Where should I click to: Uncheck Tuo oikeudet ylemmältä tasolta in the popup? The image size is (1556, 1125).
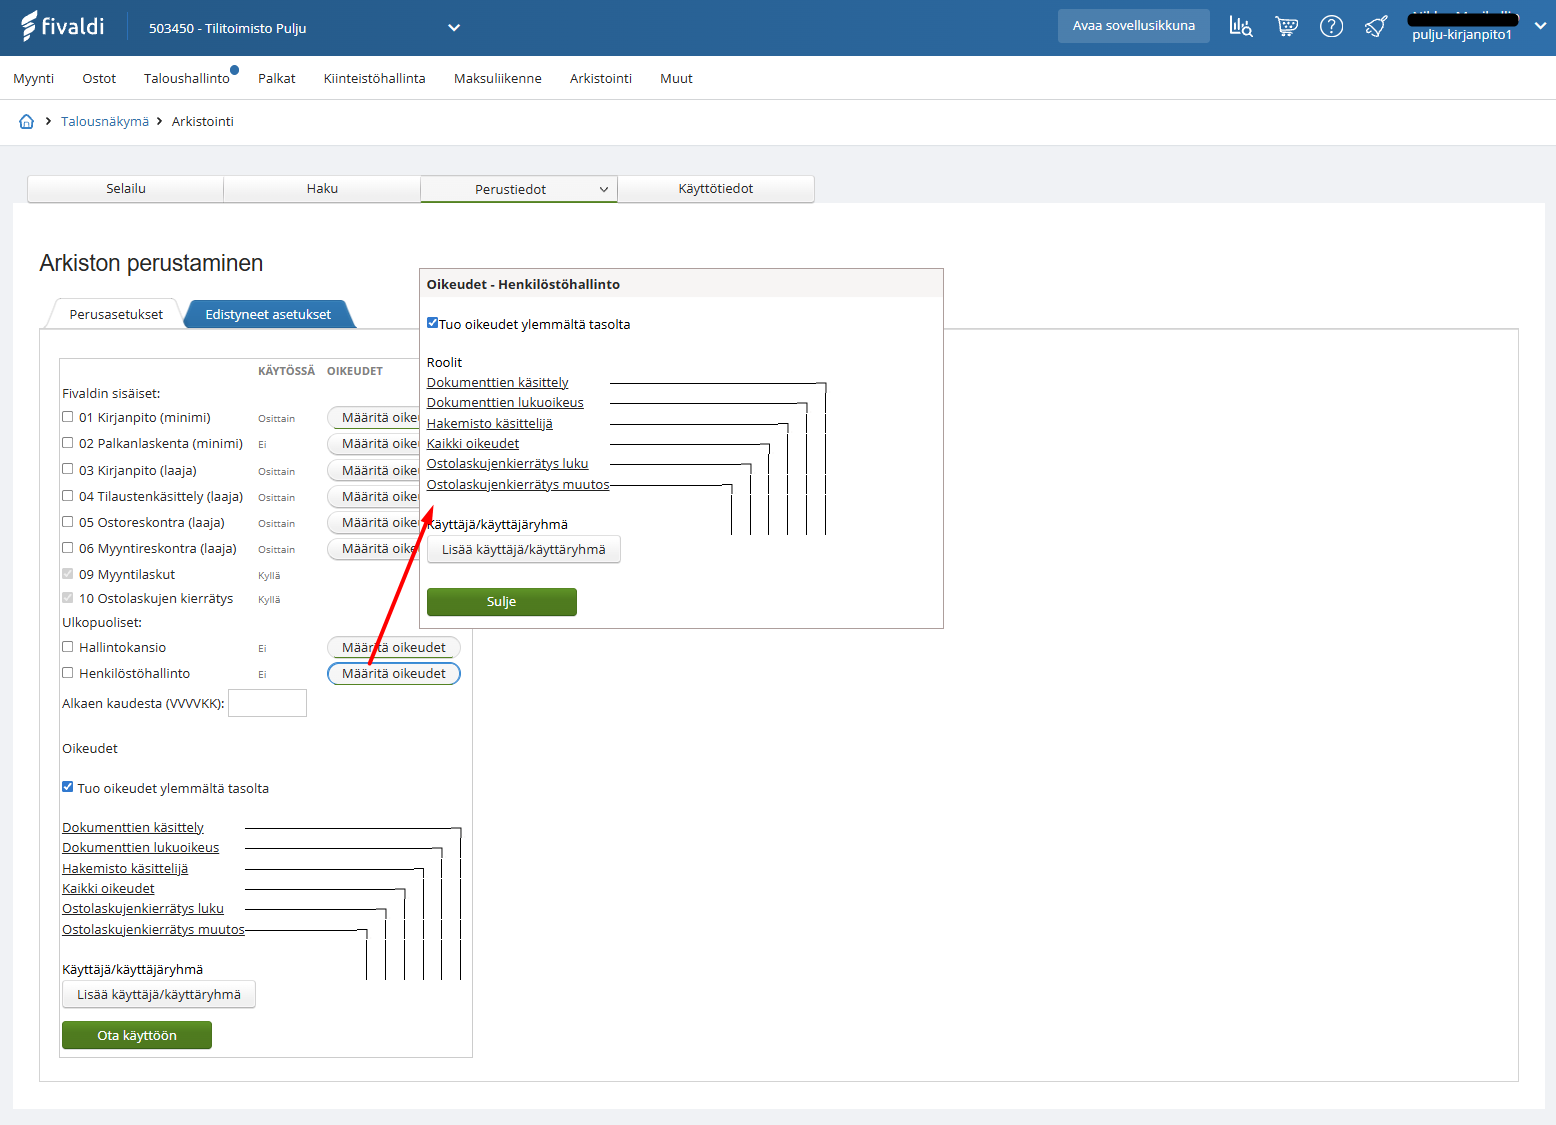click(x=433, y=323)
